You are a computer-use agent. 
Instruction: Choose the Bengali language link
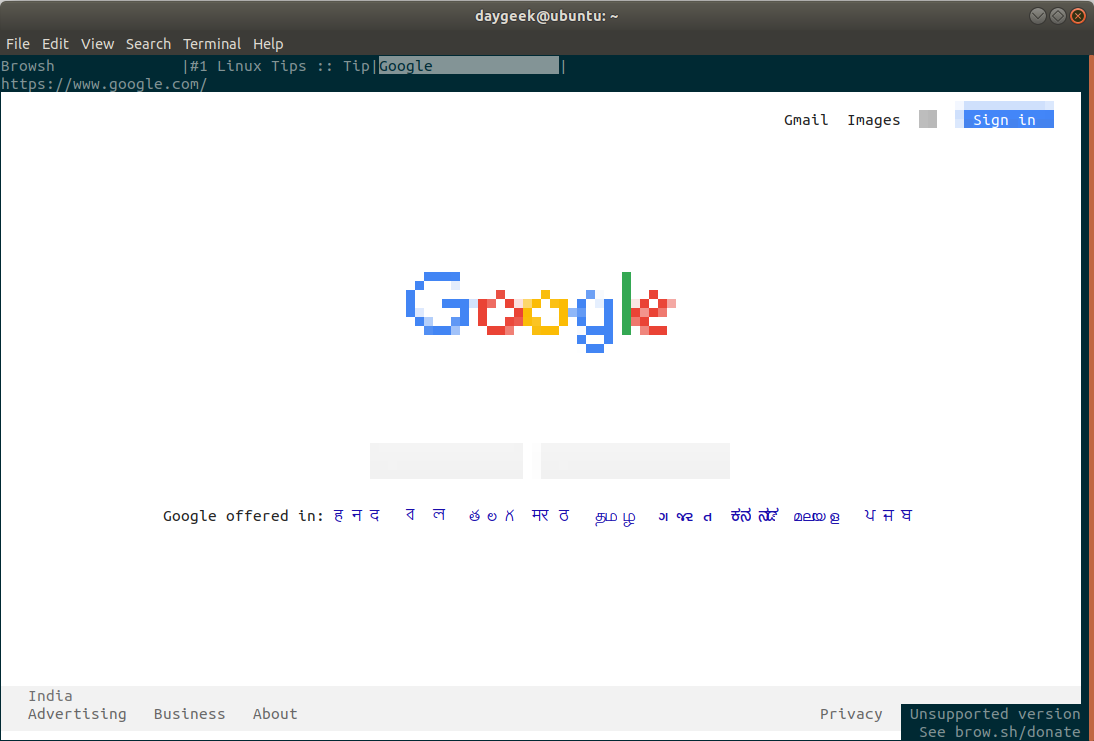click(x=425, y=516)
